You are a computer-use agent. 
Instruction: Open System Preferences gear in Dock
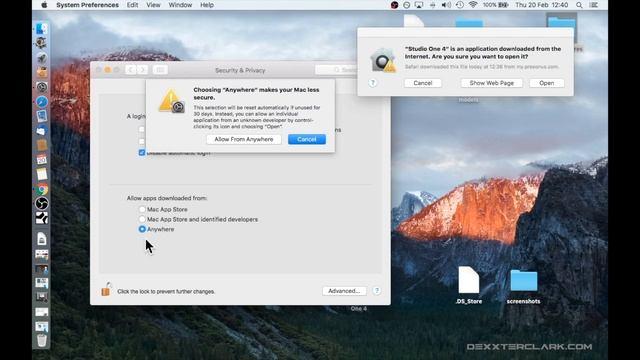(42, 87)
